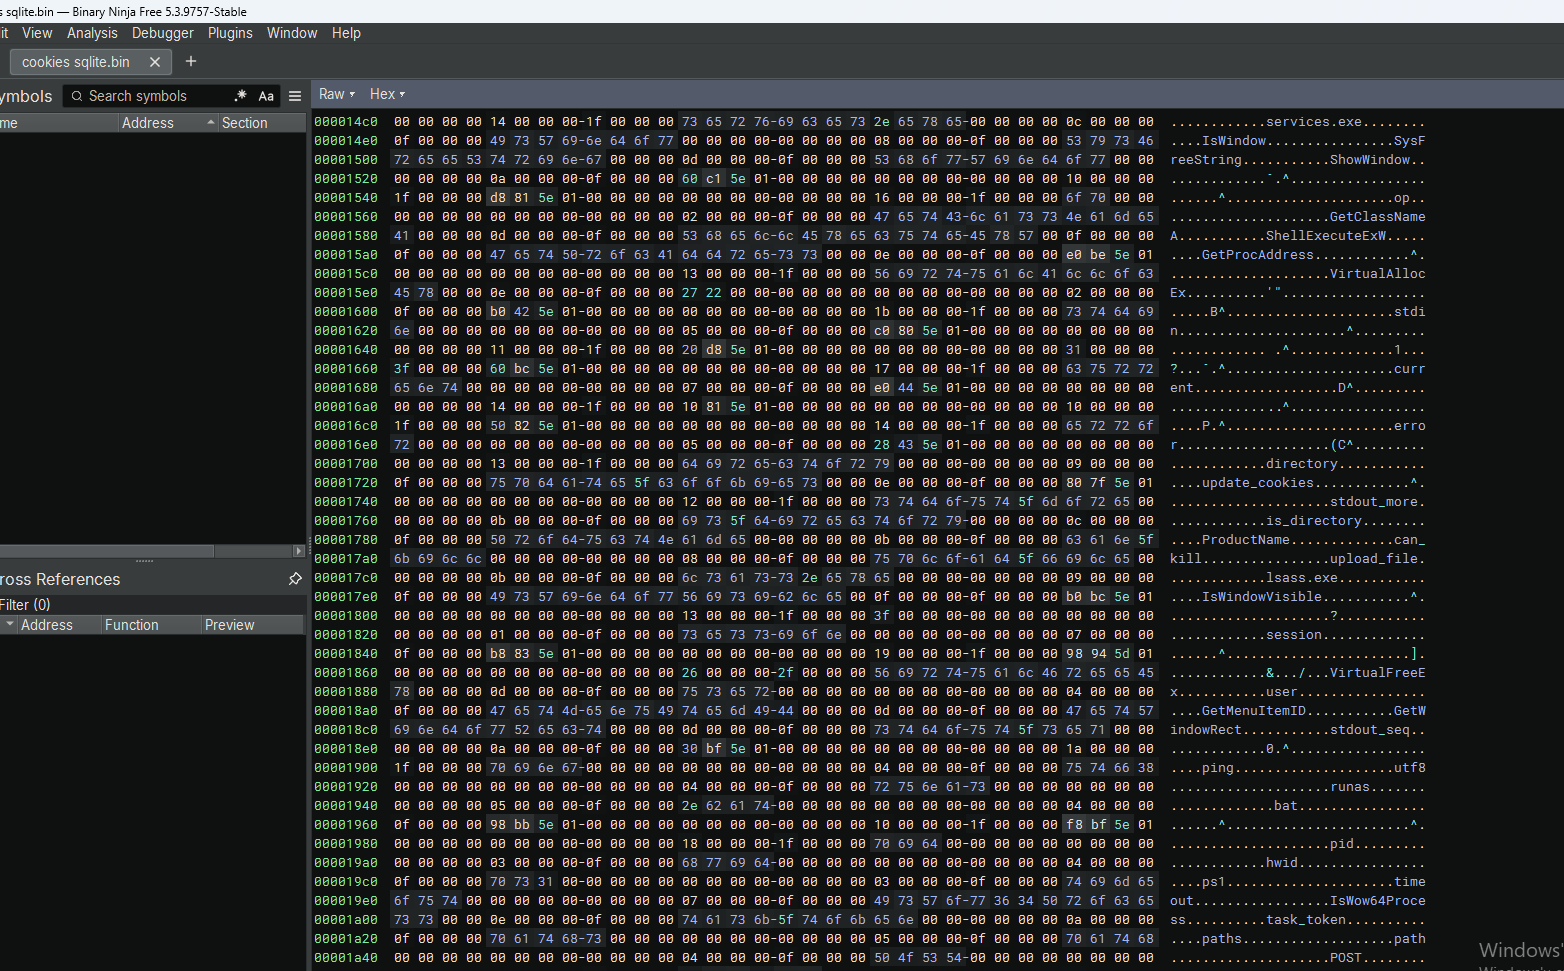
Task: Click ASCII text 'GetProcAddress' in hex view
Action: pyautogui.click(x=1258, y=255)
